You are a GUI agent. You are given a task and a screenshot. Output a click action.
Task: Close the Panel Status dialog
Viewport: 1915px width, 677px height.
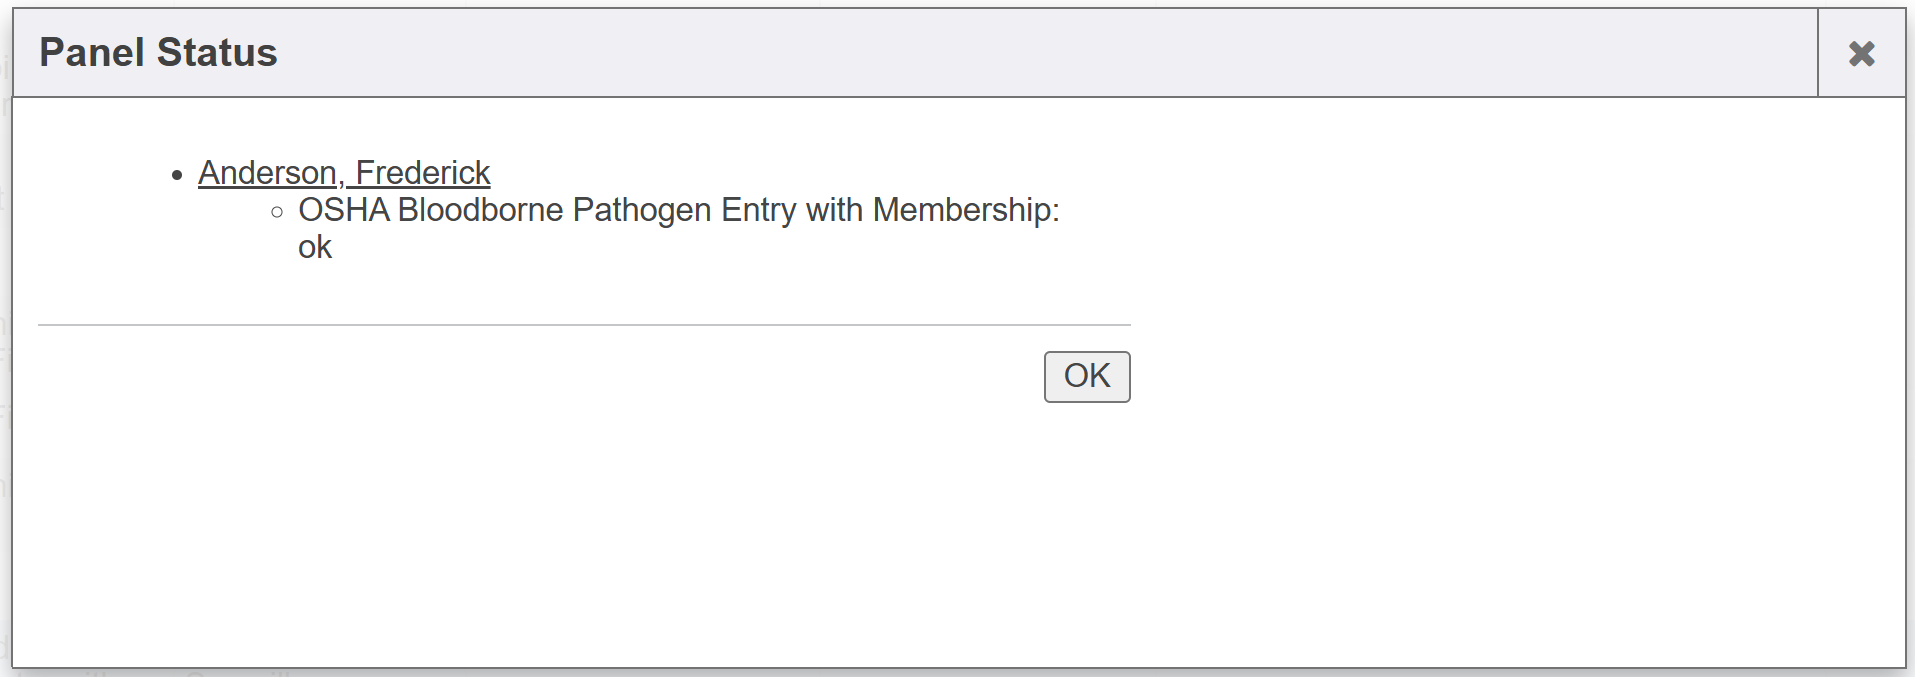[x=1861, y=53]
